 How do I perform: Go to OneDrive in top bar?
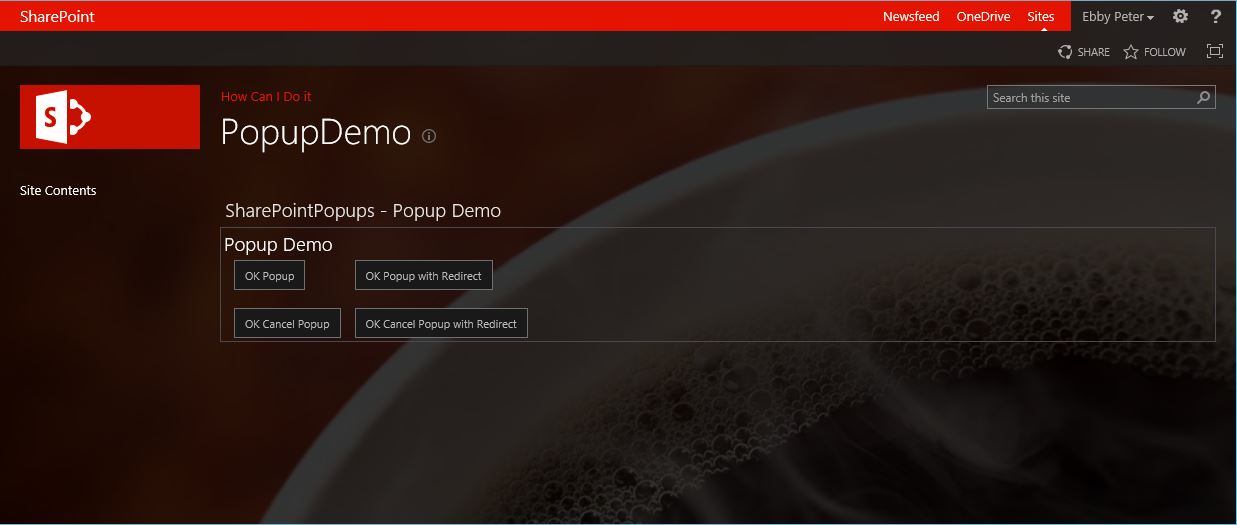(983, 17)
